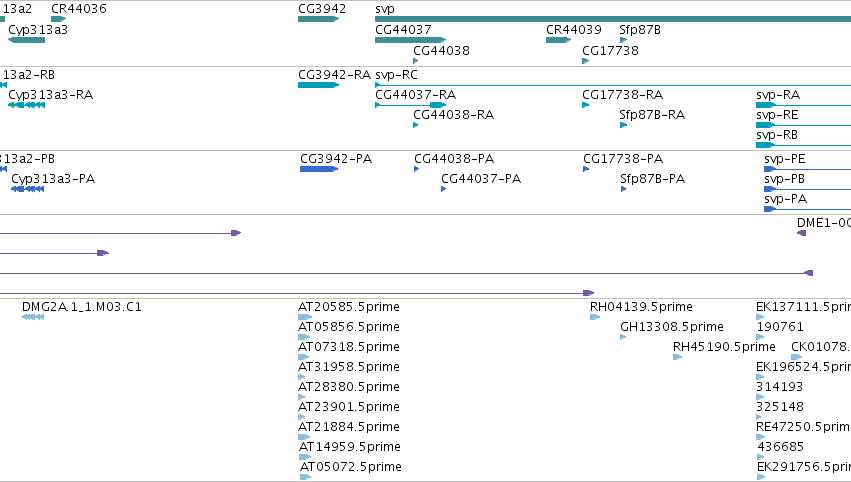Click the Cyp313a3-RA transcript exon arrows
Viewport: 851px width, 482px height.
pyautogui.click(x=27, y=105)
